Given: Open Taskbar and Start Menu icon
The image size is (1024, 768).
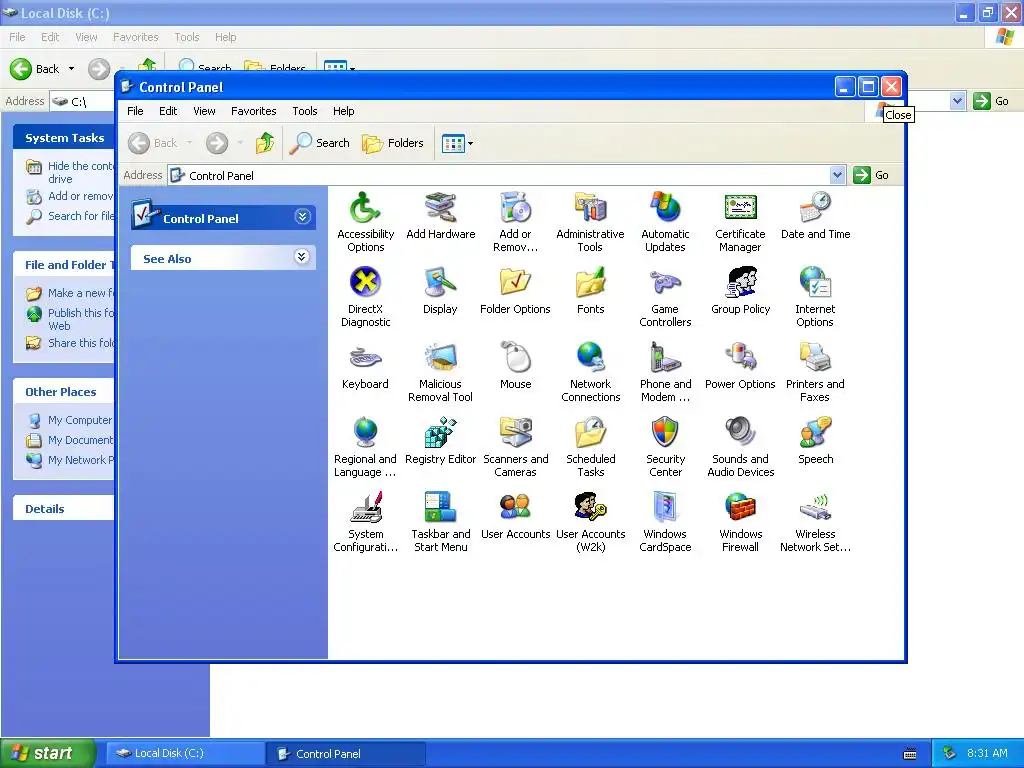Looking at the screenshot, I should (x=440, y=508).
